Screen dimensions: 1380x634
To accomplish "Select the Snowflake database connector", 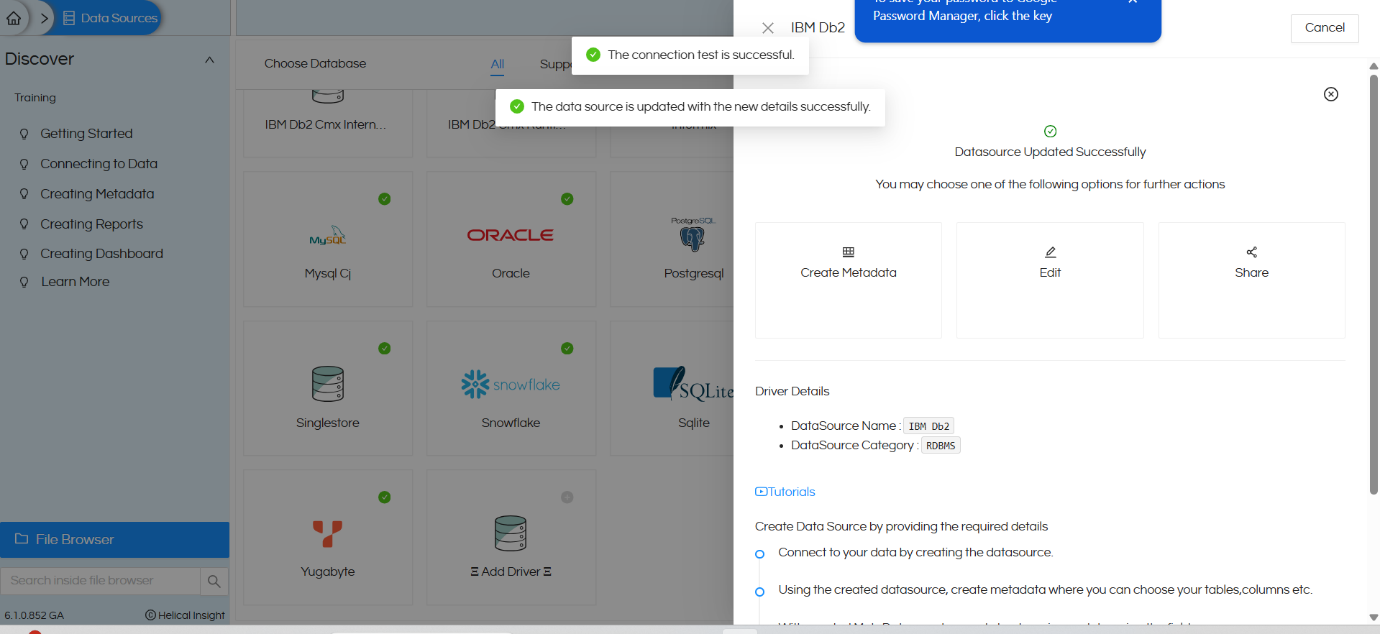I will pos(511,388).
